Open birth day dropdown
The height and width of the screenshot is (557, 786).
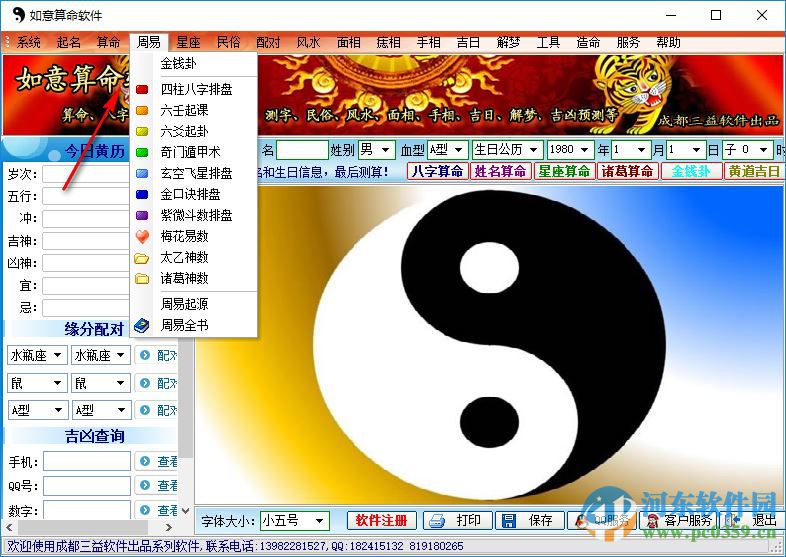coord(696,149)
